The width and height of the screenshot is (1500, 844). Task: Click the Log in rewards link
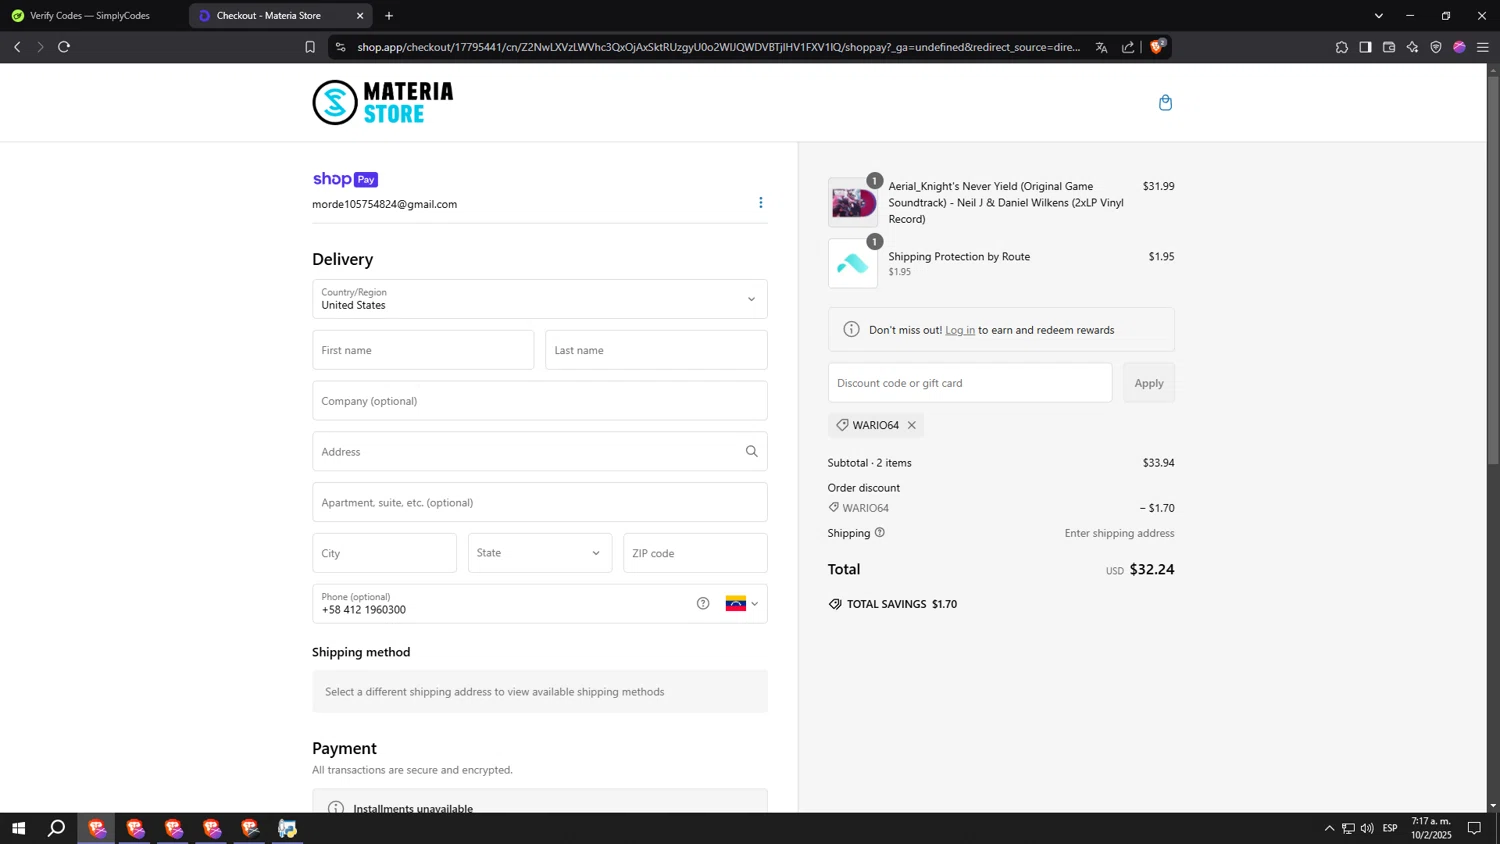coord(960,330)
